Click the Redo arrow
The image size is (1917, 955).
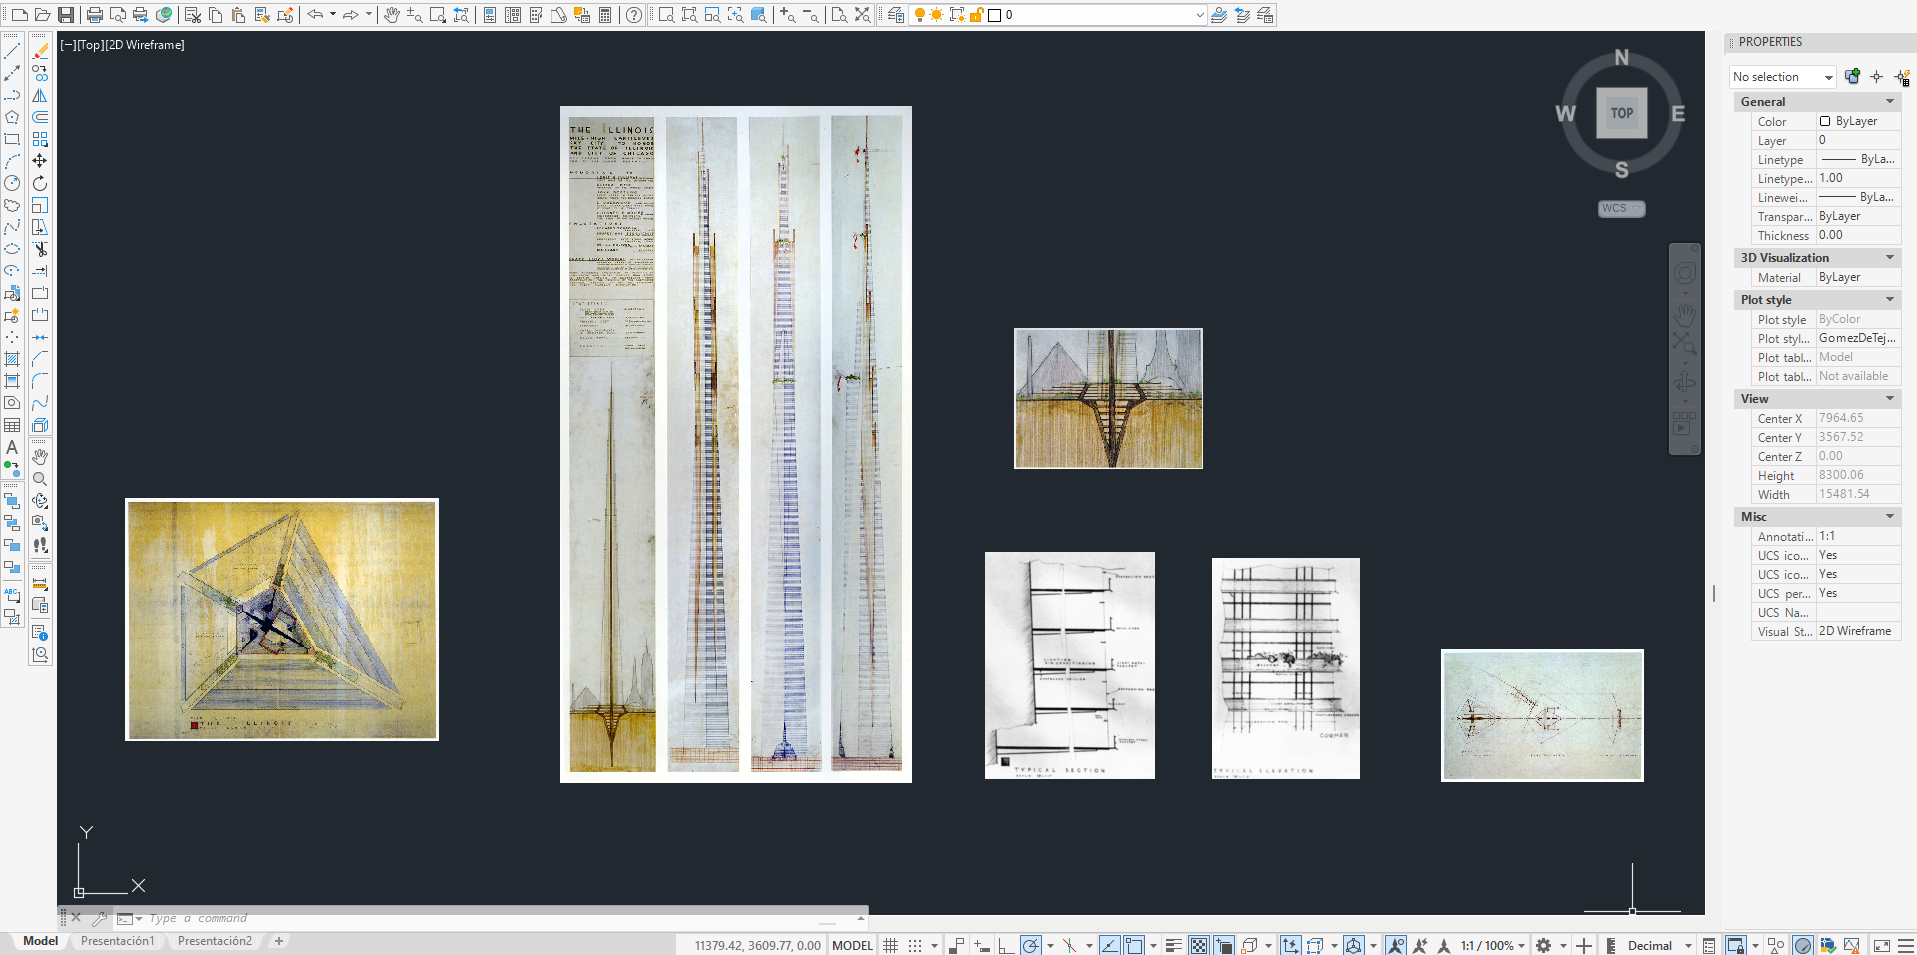point(351,15)
